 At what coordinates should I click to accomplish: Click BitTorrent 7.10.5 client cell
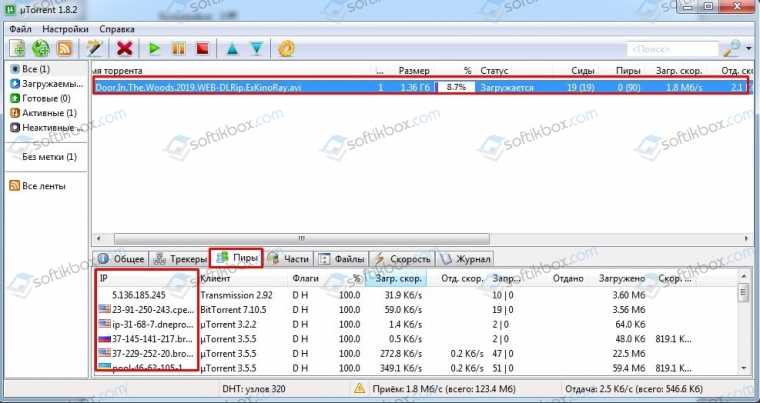click(x=233, y=309)
